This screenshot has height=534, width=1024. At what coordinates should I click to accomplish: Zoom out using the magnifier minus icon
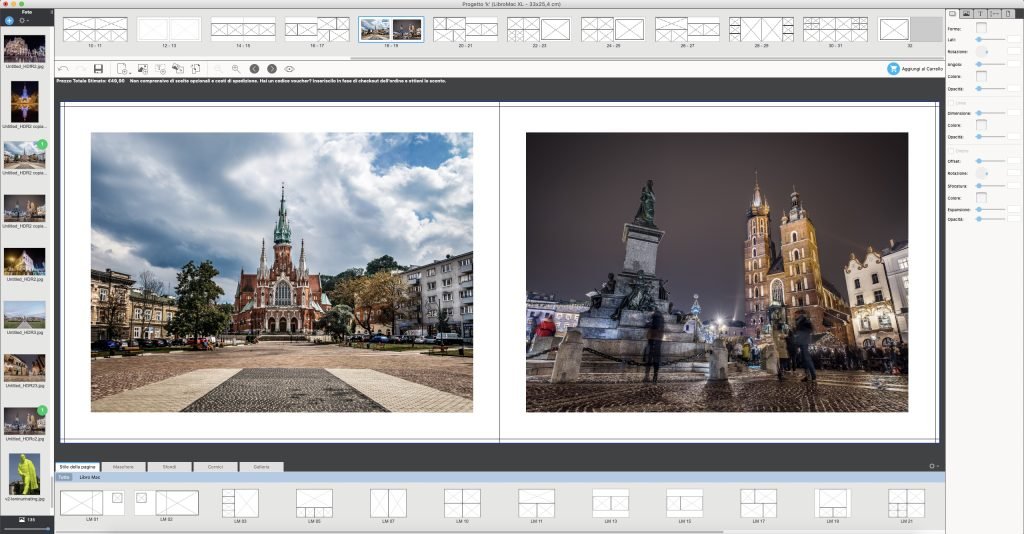pos(218,69)
